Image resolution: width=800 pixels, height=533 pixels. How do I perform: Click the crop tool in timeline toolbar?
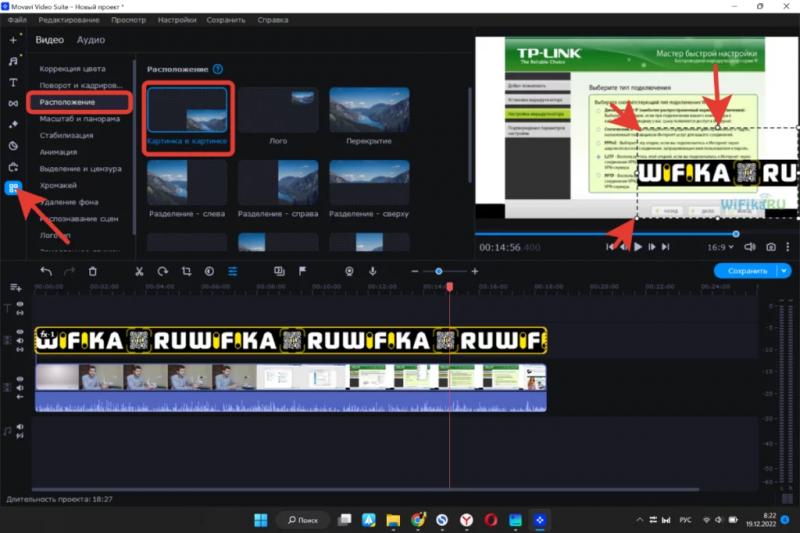point(186,271)
